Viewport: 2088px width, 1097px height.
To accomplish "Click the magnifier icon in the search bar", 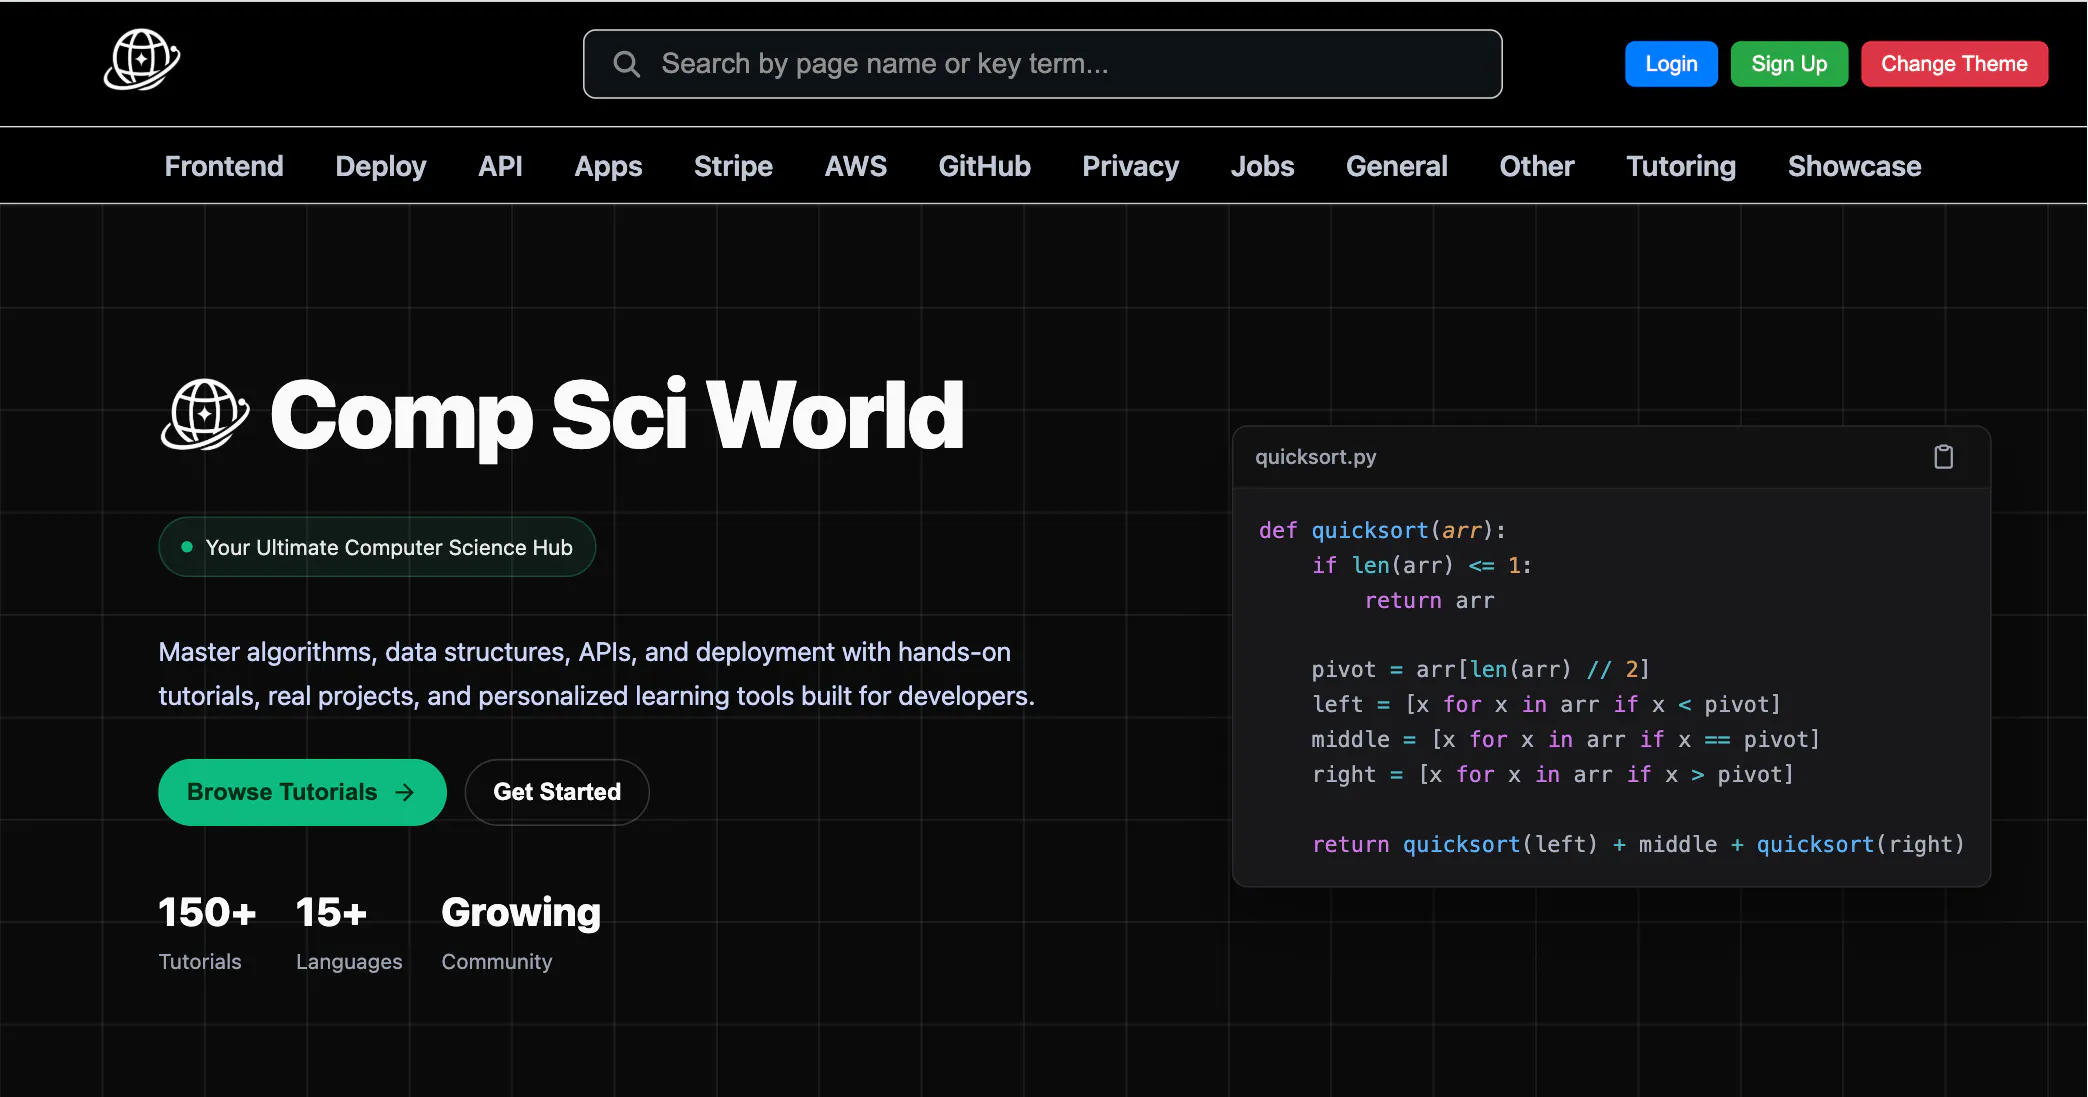I will tap(627, 64).
